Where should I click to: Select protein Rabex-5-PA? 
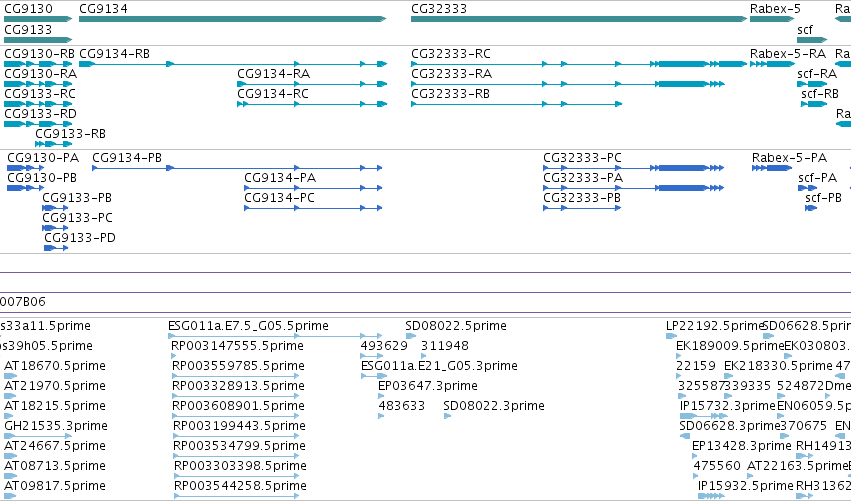click(790, 158)
